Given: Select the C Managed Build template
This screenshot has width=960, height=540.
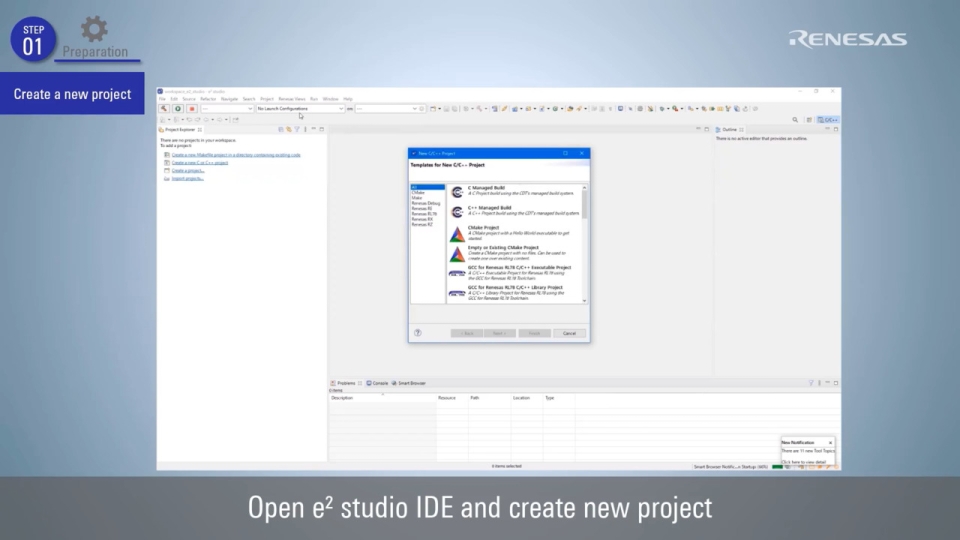Looking at the screenshot, I should [x=514, y=191].
